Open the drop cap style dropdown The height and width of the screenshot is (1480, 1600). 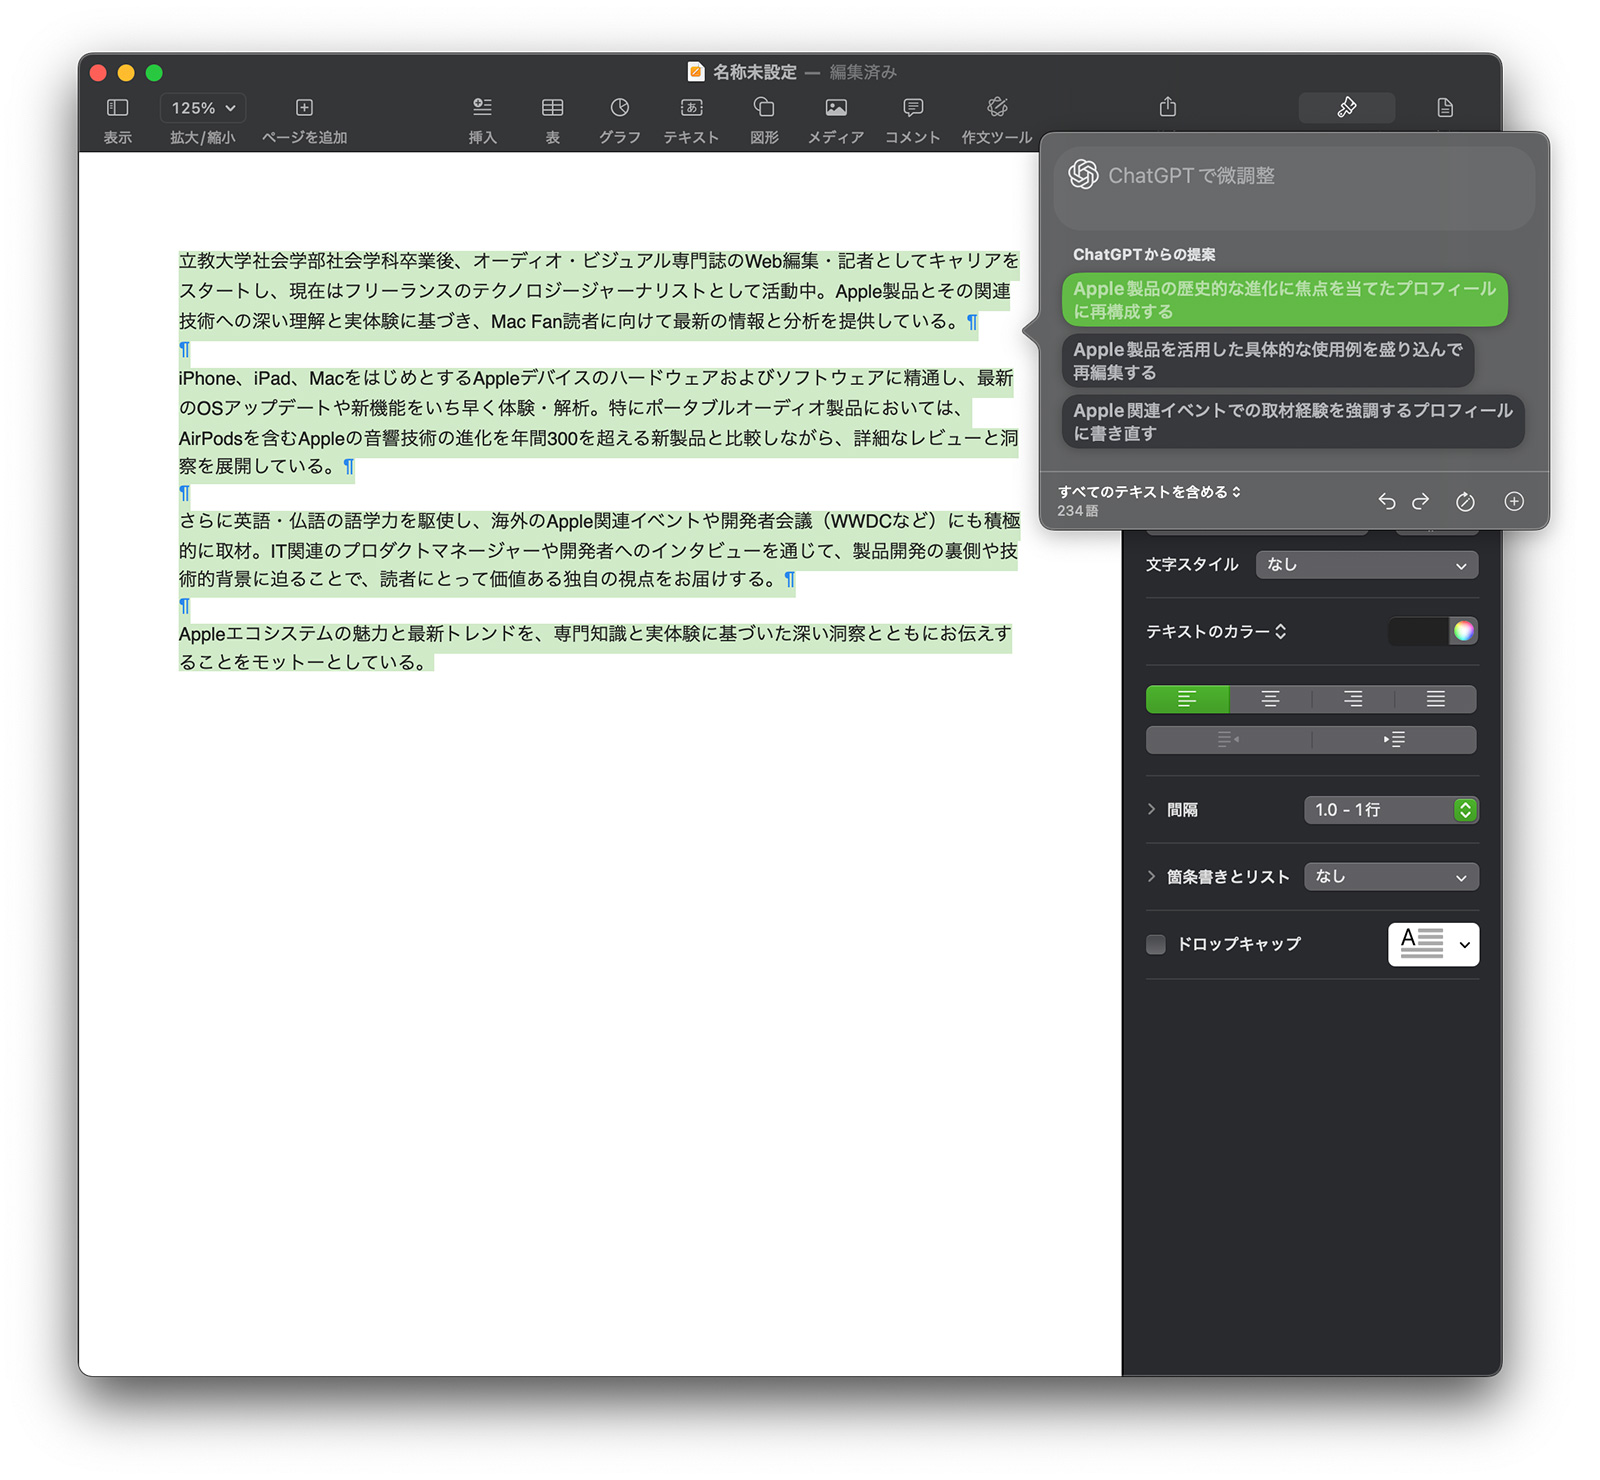(x=1433, y=944)
